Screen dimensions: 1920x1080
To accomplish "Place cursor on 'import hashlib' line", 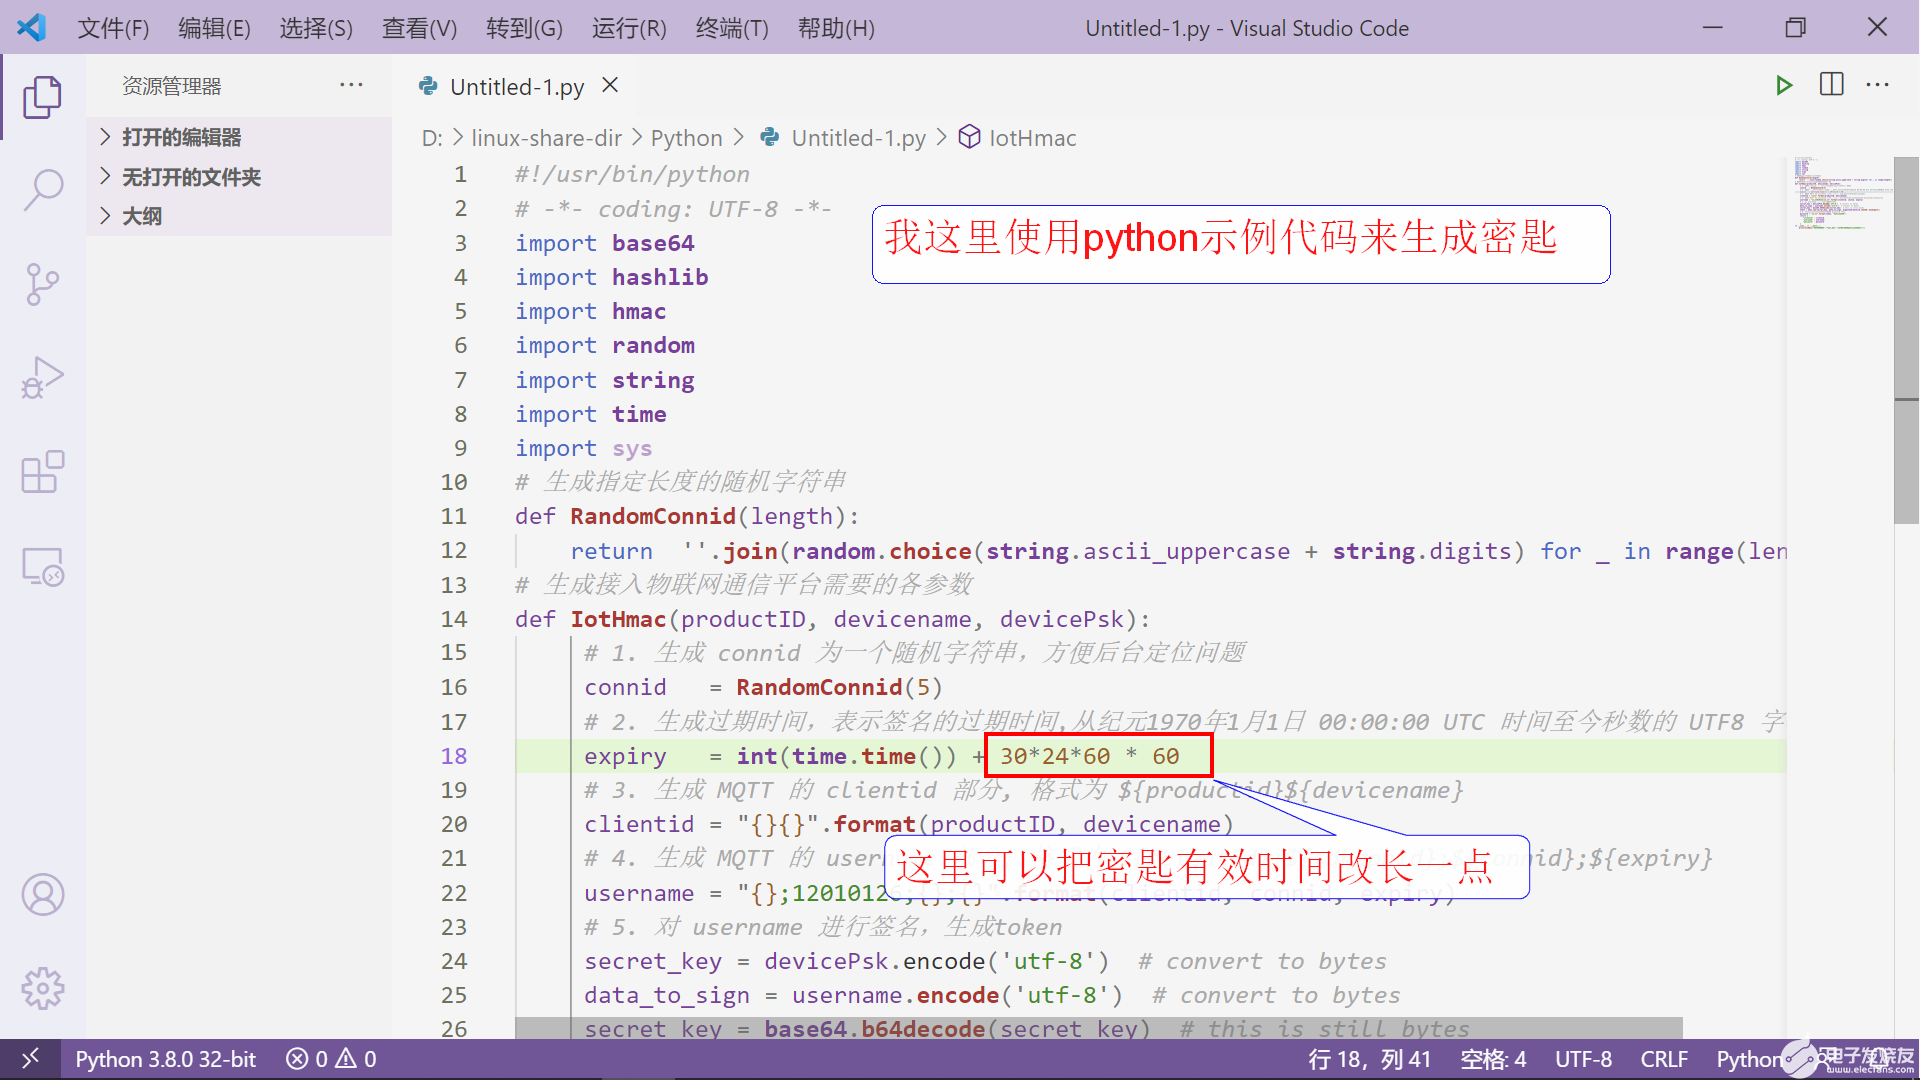I will coord(611,277).
